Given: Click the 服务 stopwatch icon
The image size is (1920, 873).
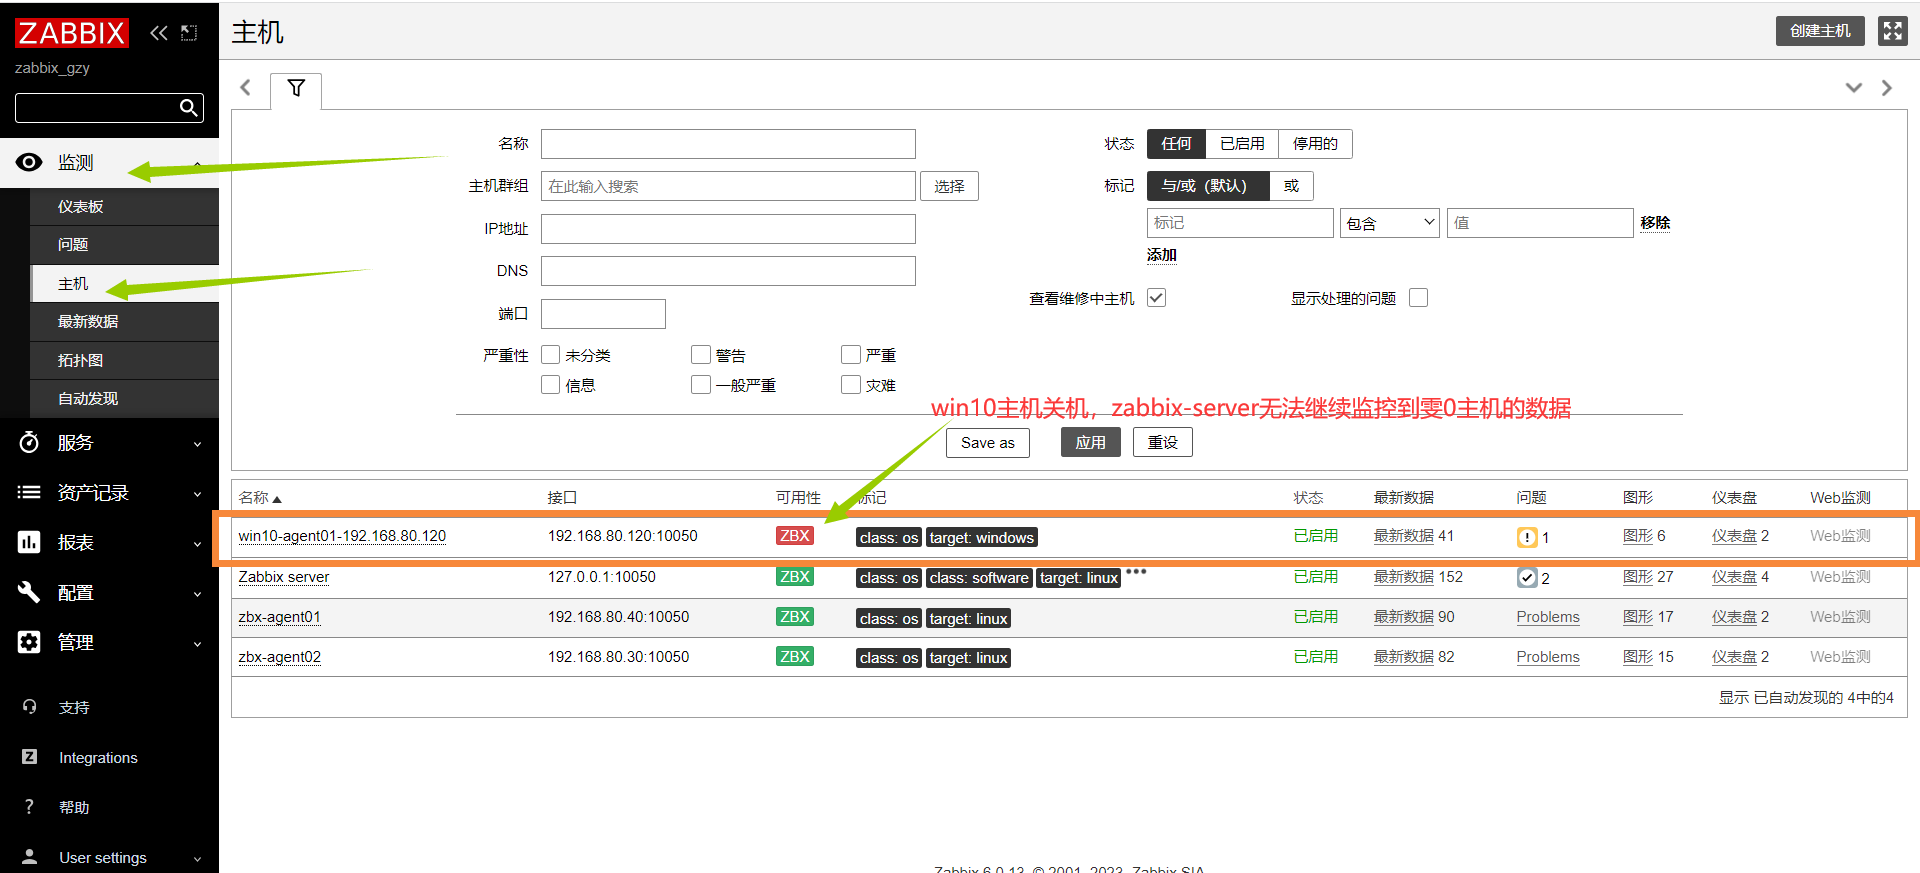Looking at the screenshot, I should coord(29,442).
